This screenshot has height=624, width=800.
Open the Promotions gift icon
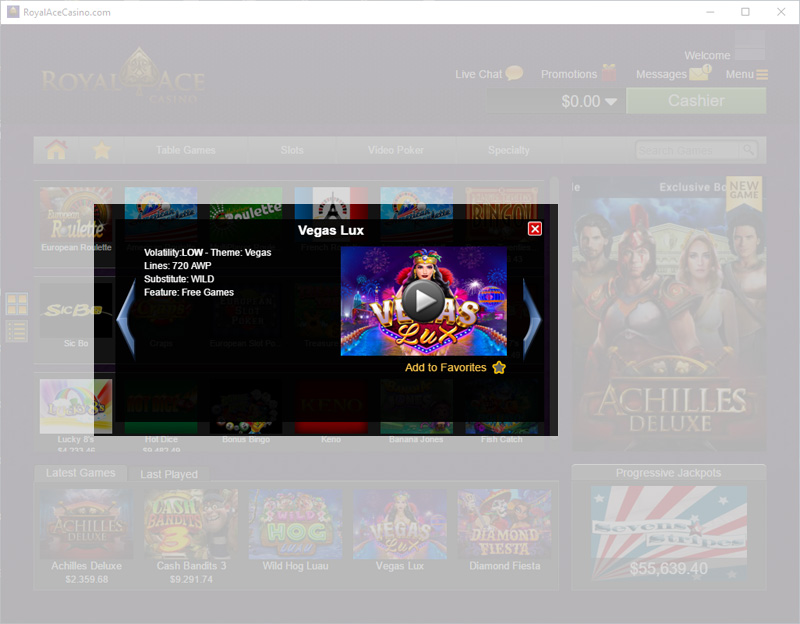pyautogui.click(x=609, y=73)
